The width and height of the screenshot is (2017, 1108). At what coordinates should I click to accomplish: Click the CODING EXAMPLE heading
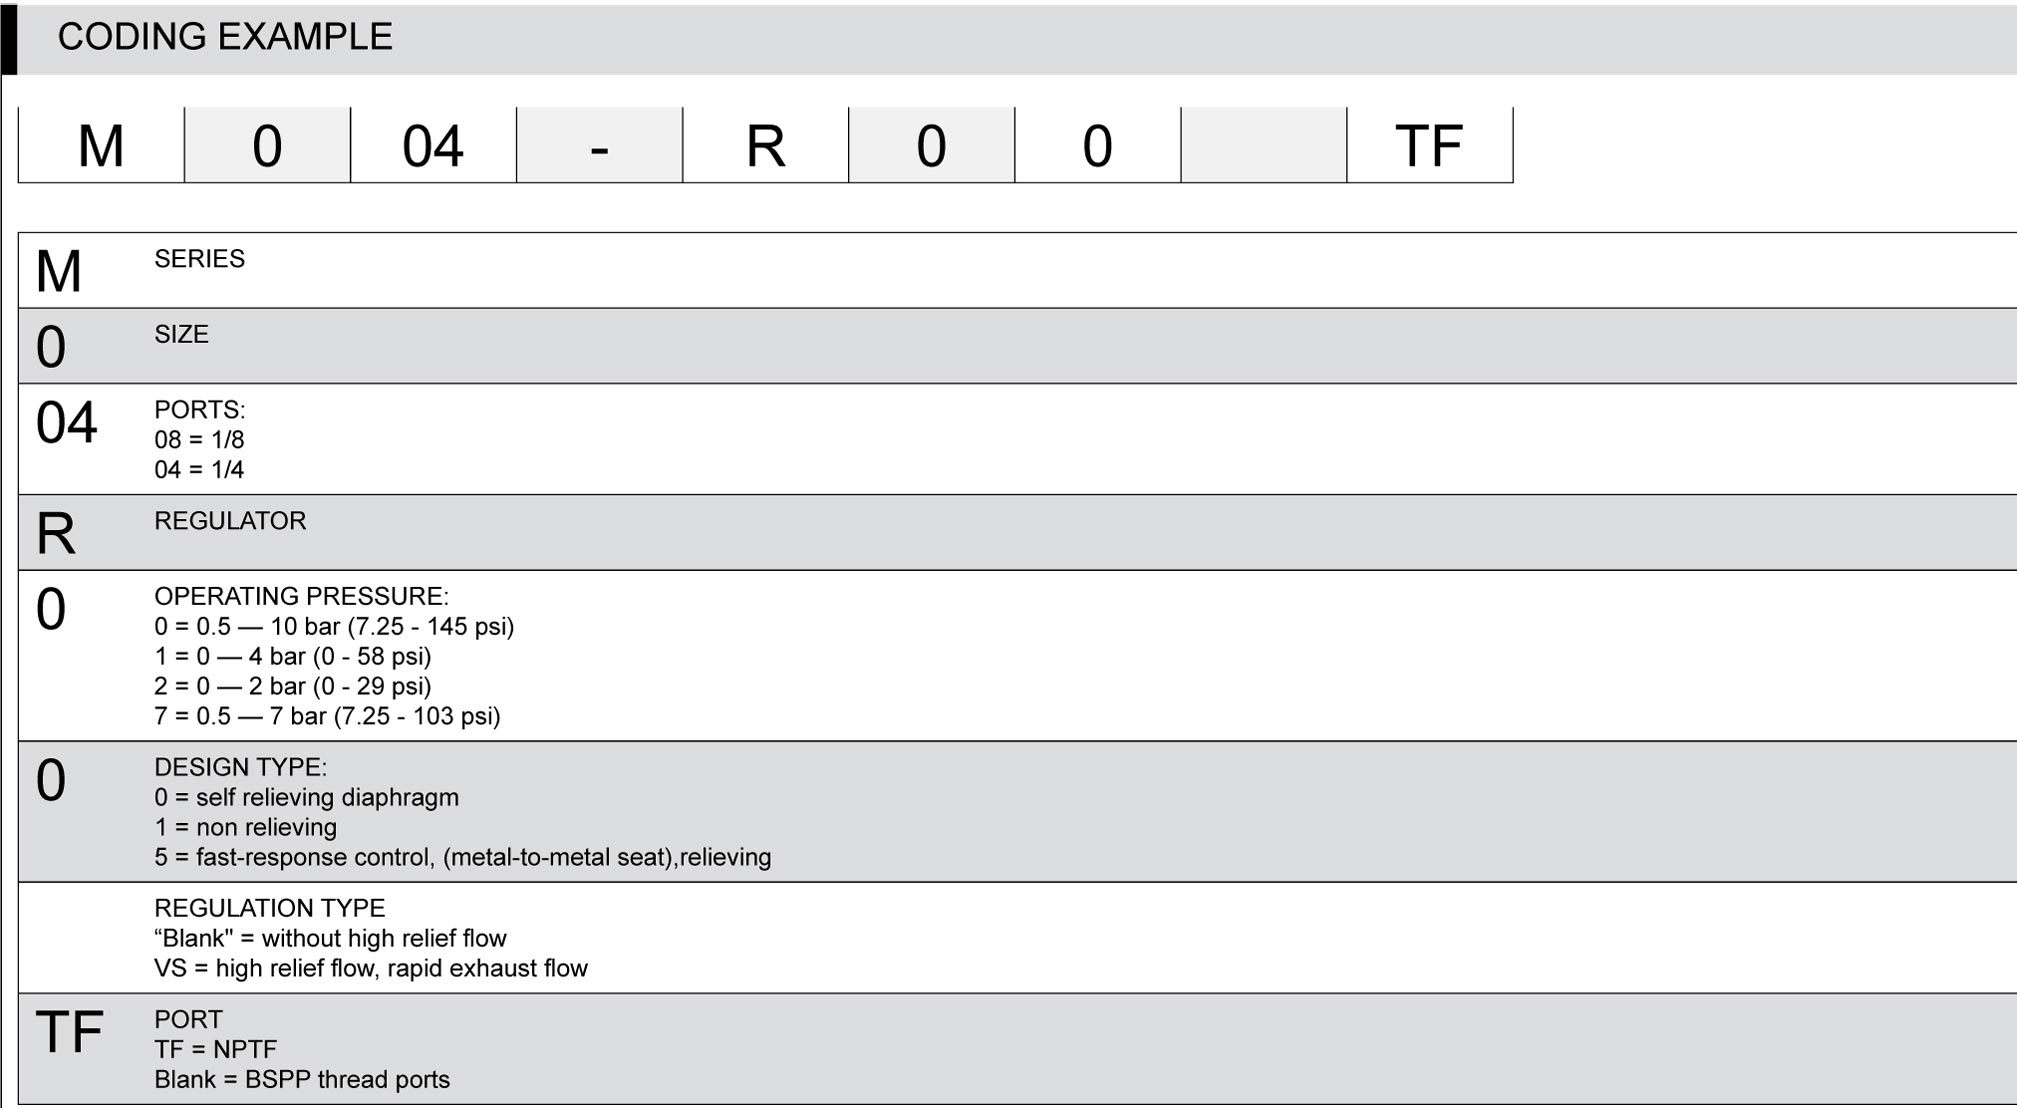pyautogui.click(x=224, y=37)
